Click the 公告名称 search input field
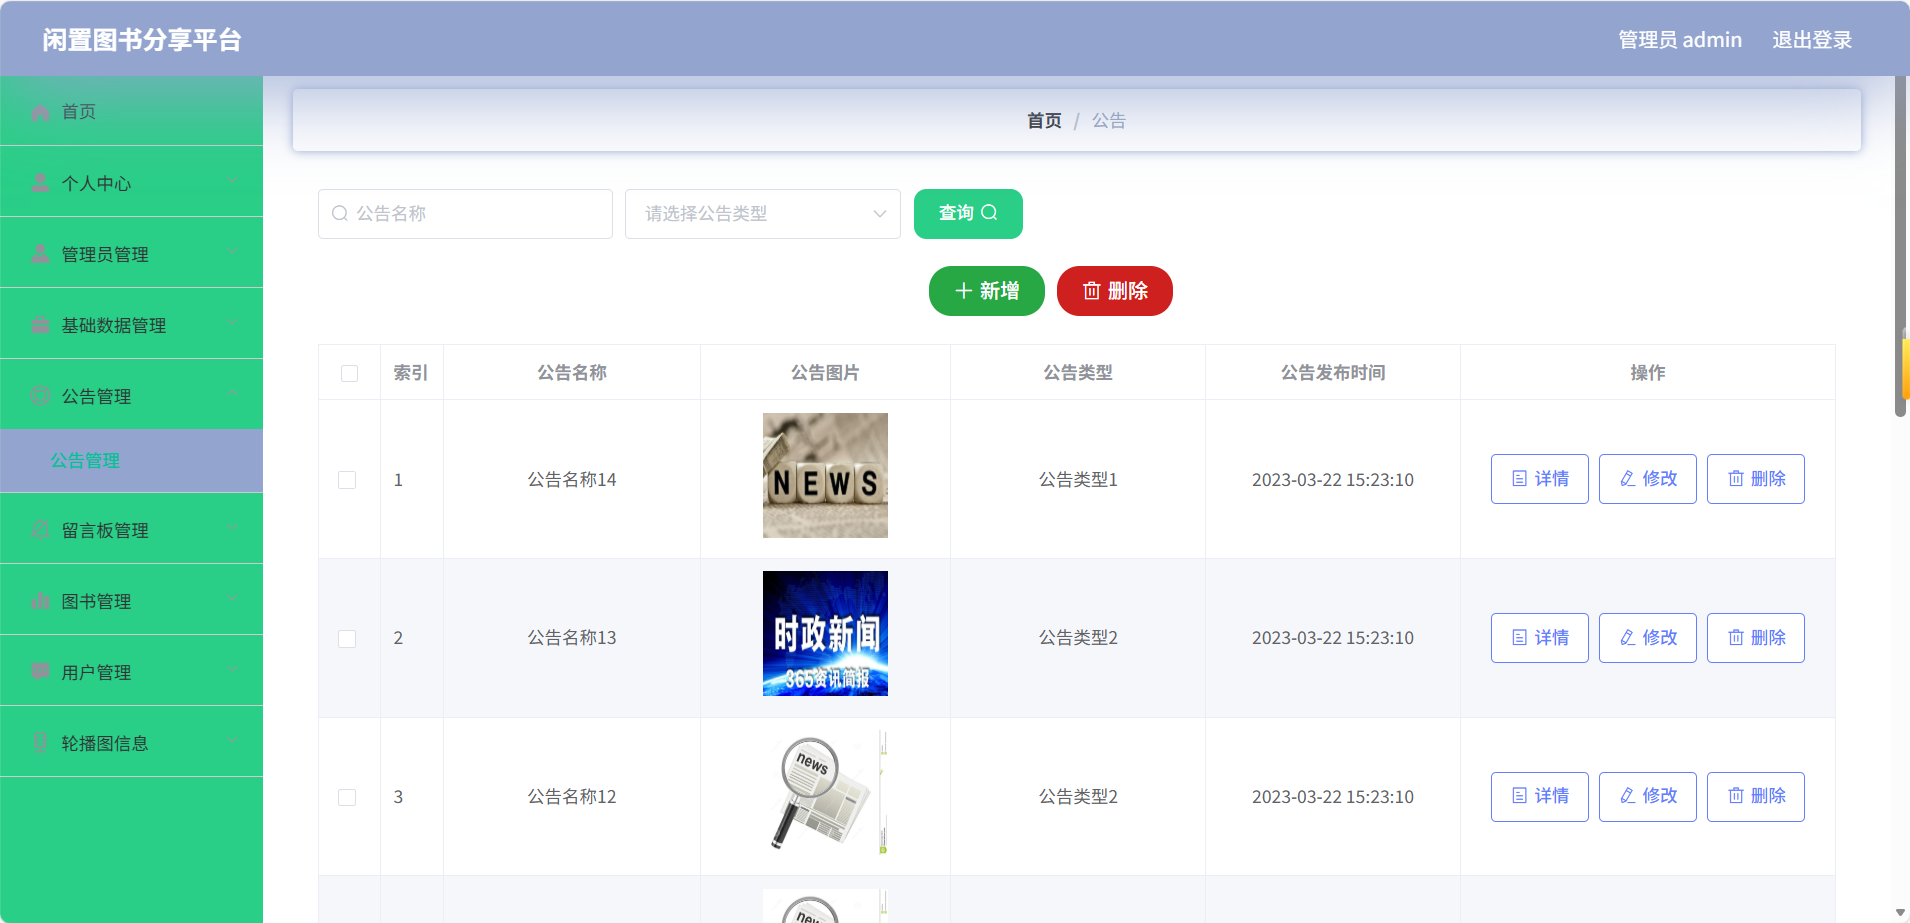 pyautogui.click(x=465, y=214)
